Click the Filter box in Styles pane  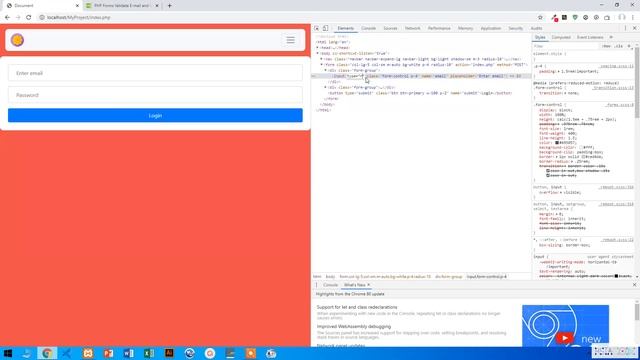tap(565, 47)
